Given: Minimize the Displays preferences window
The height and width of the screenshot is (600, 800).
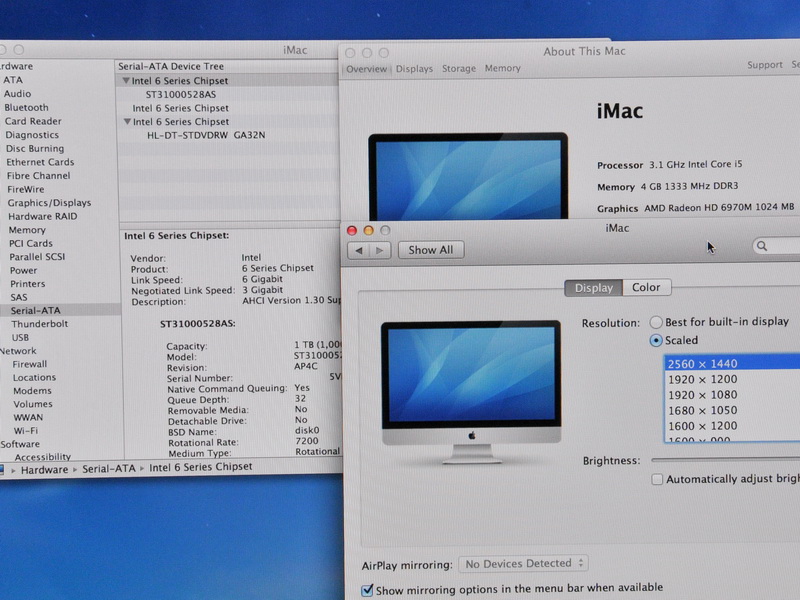Looking at the screenshot, I should pyautogui.click(x=369, y=229).
